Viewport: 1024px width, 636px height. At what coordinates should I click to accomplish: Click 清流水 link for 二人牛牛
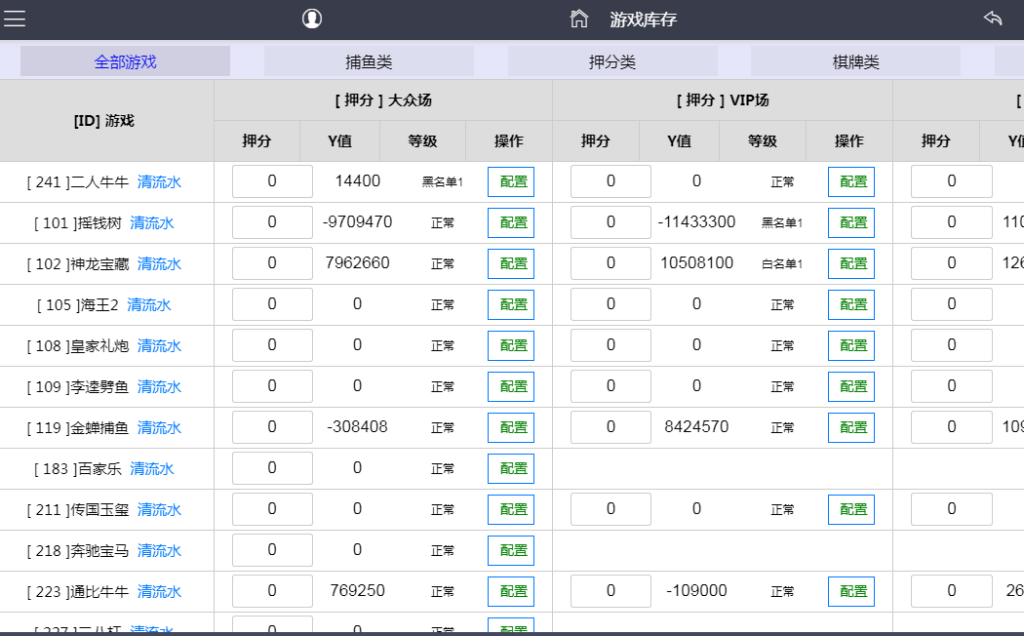(x=159, y=182)
